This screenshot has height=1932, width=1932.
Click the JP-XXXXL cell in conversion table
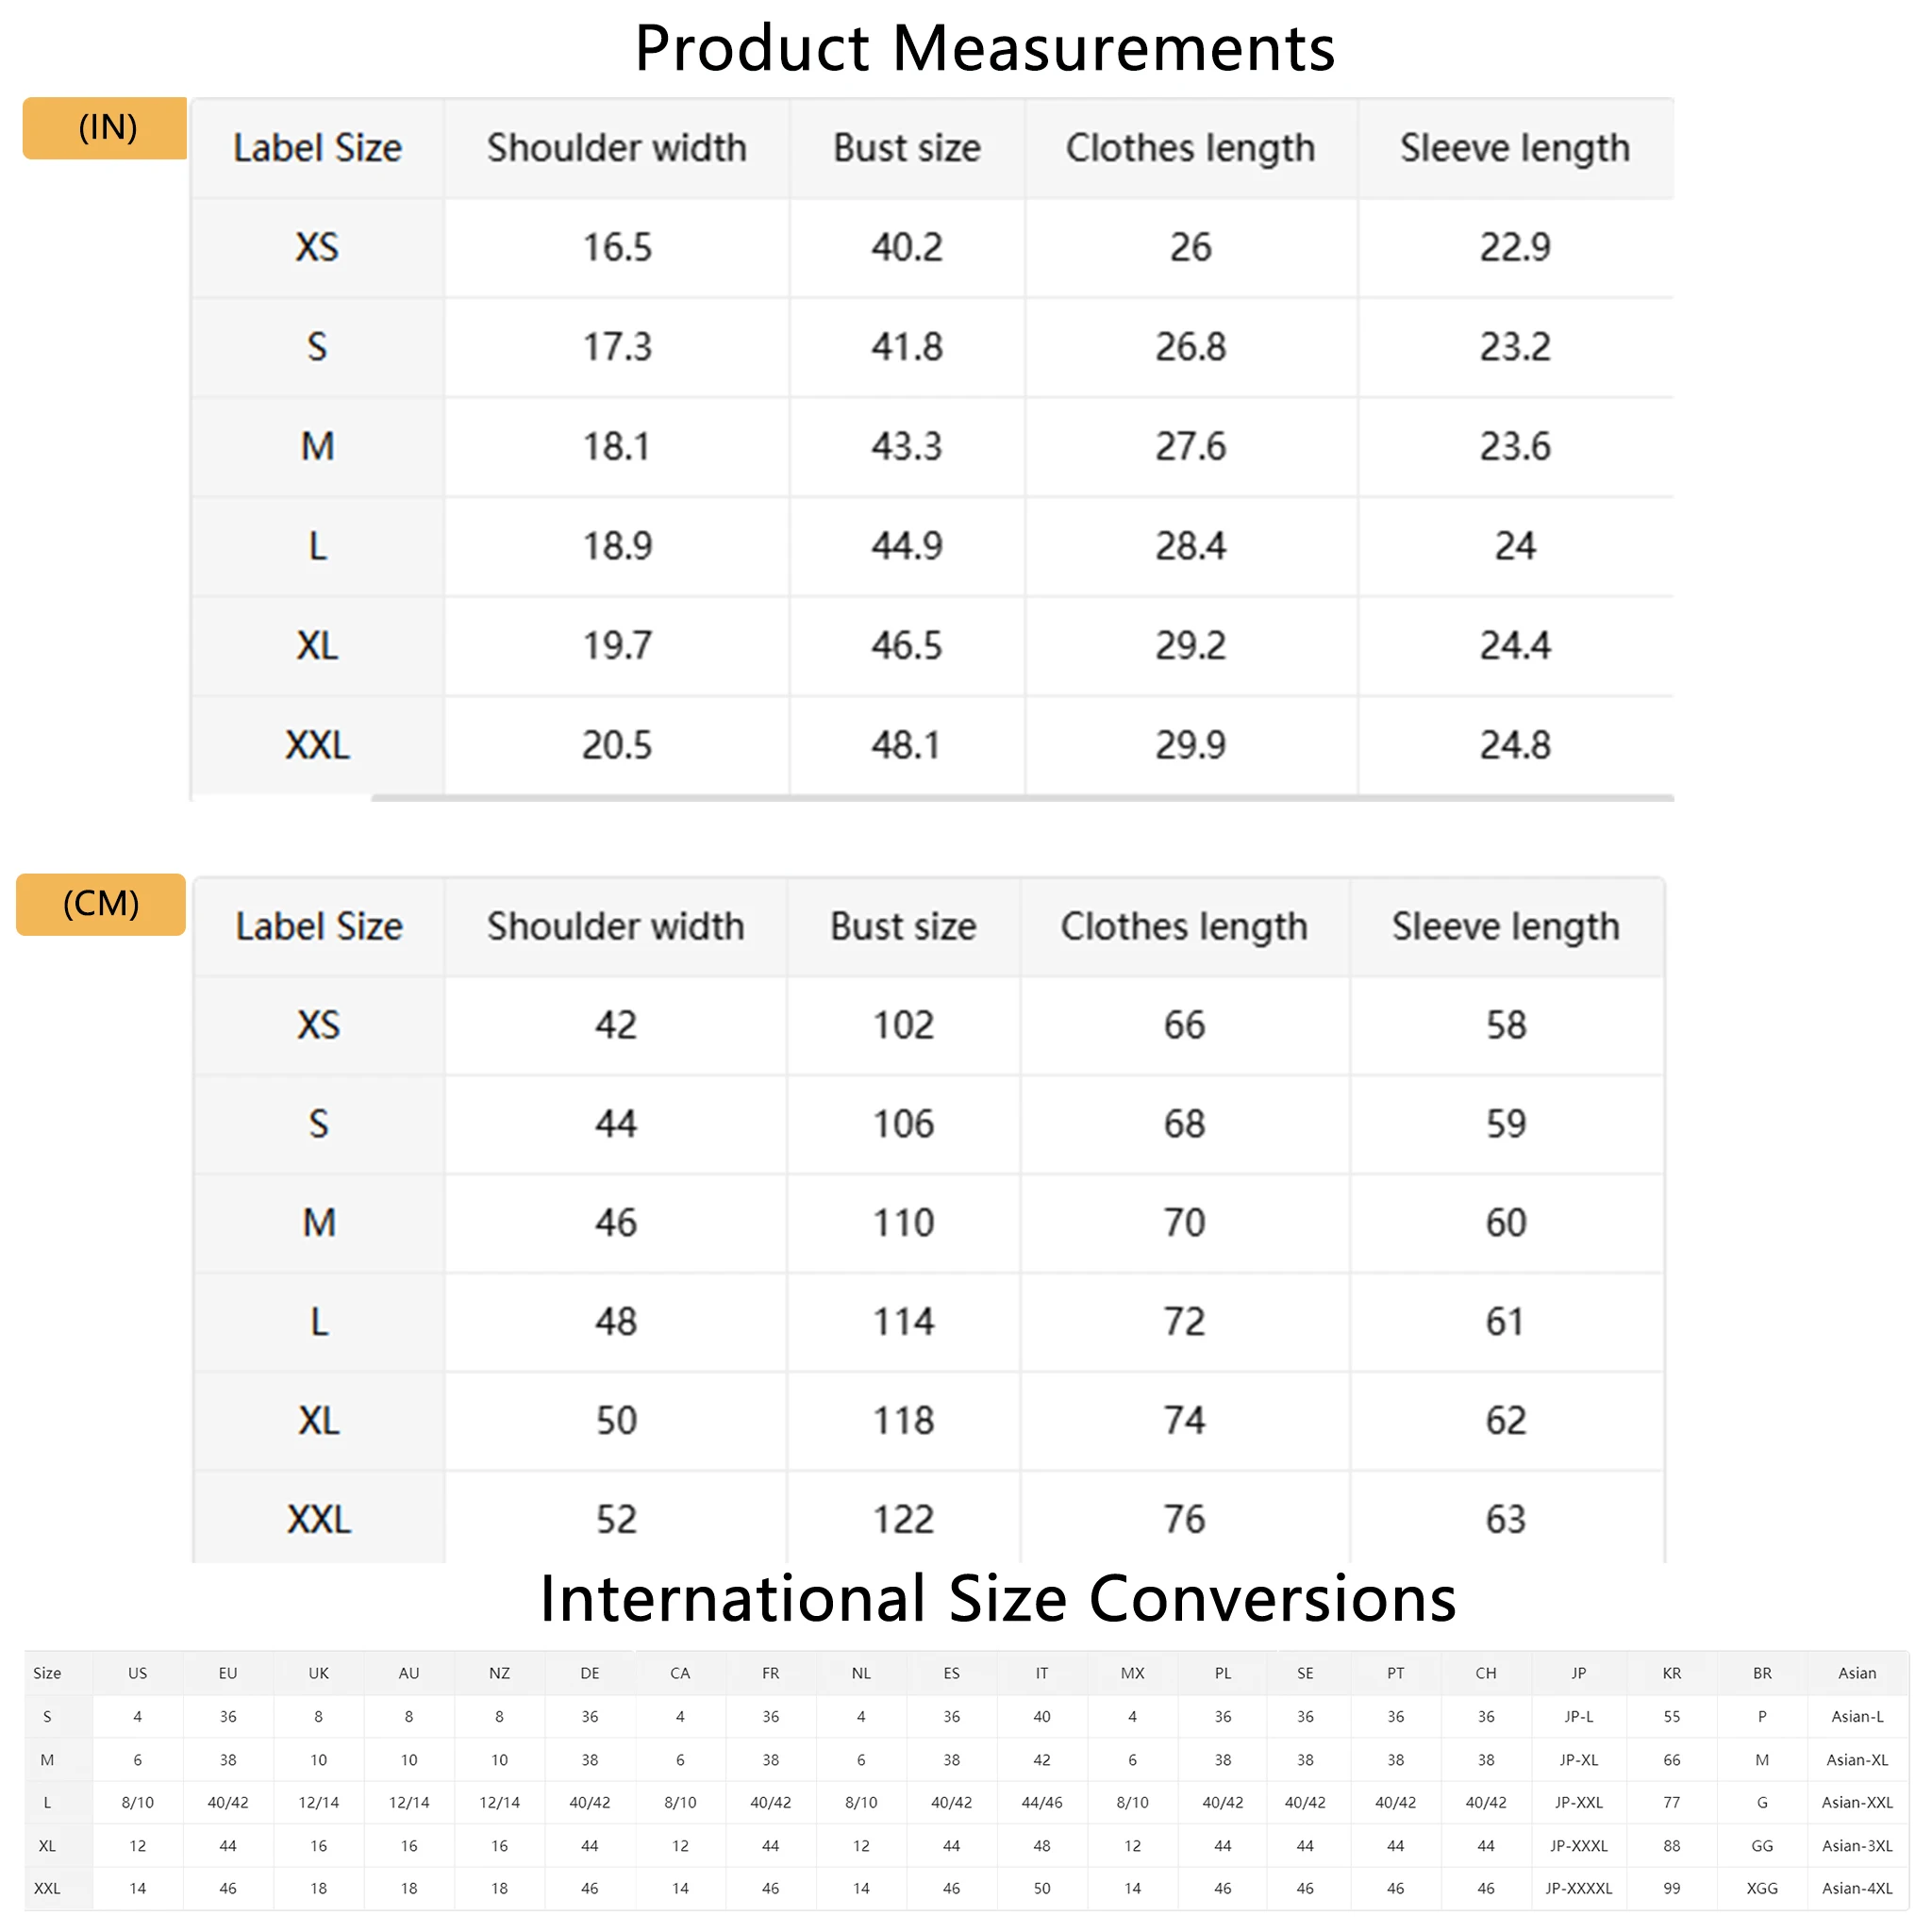(1578, 1888)
